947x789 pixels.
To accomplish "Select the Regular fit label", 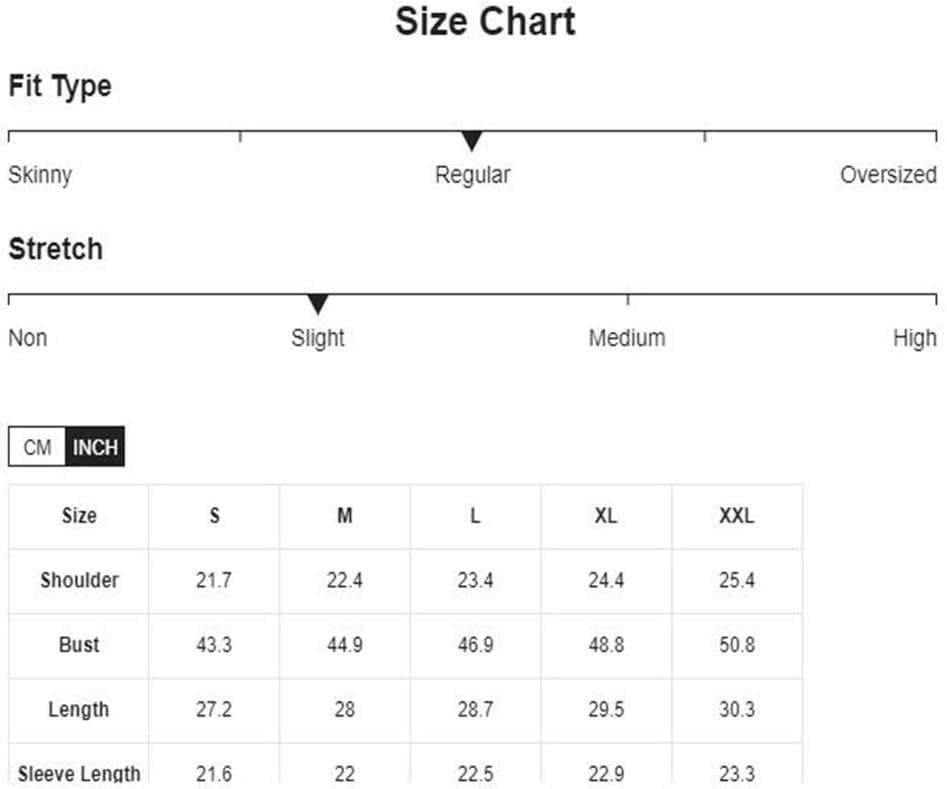I will point(472,175).
